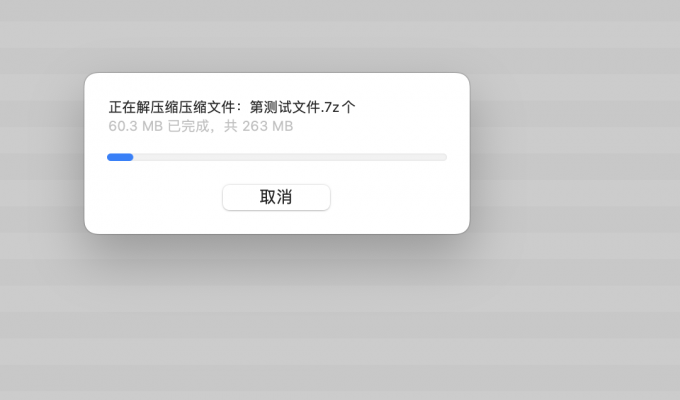
Task: Click the far right end of the progress track
Action: (x=444, y=157)
